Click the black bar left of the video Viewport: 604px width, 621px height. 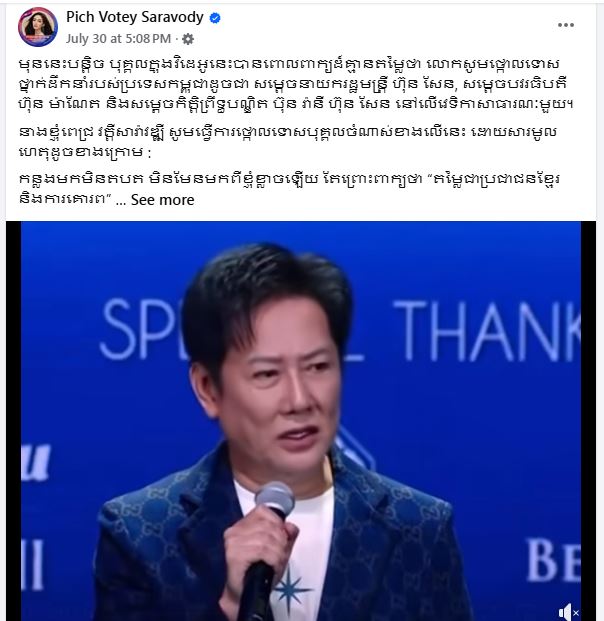point(13,421)
